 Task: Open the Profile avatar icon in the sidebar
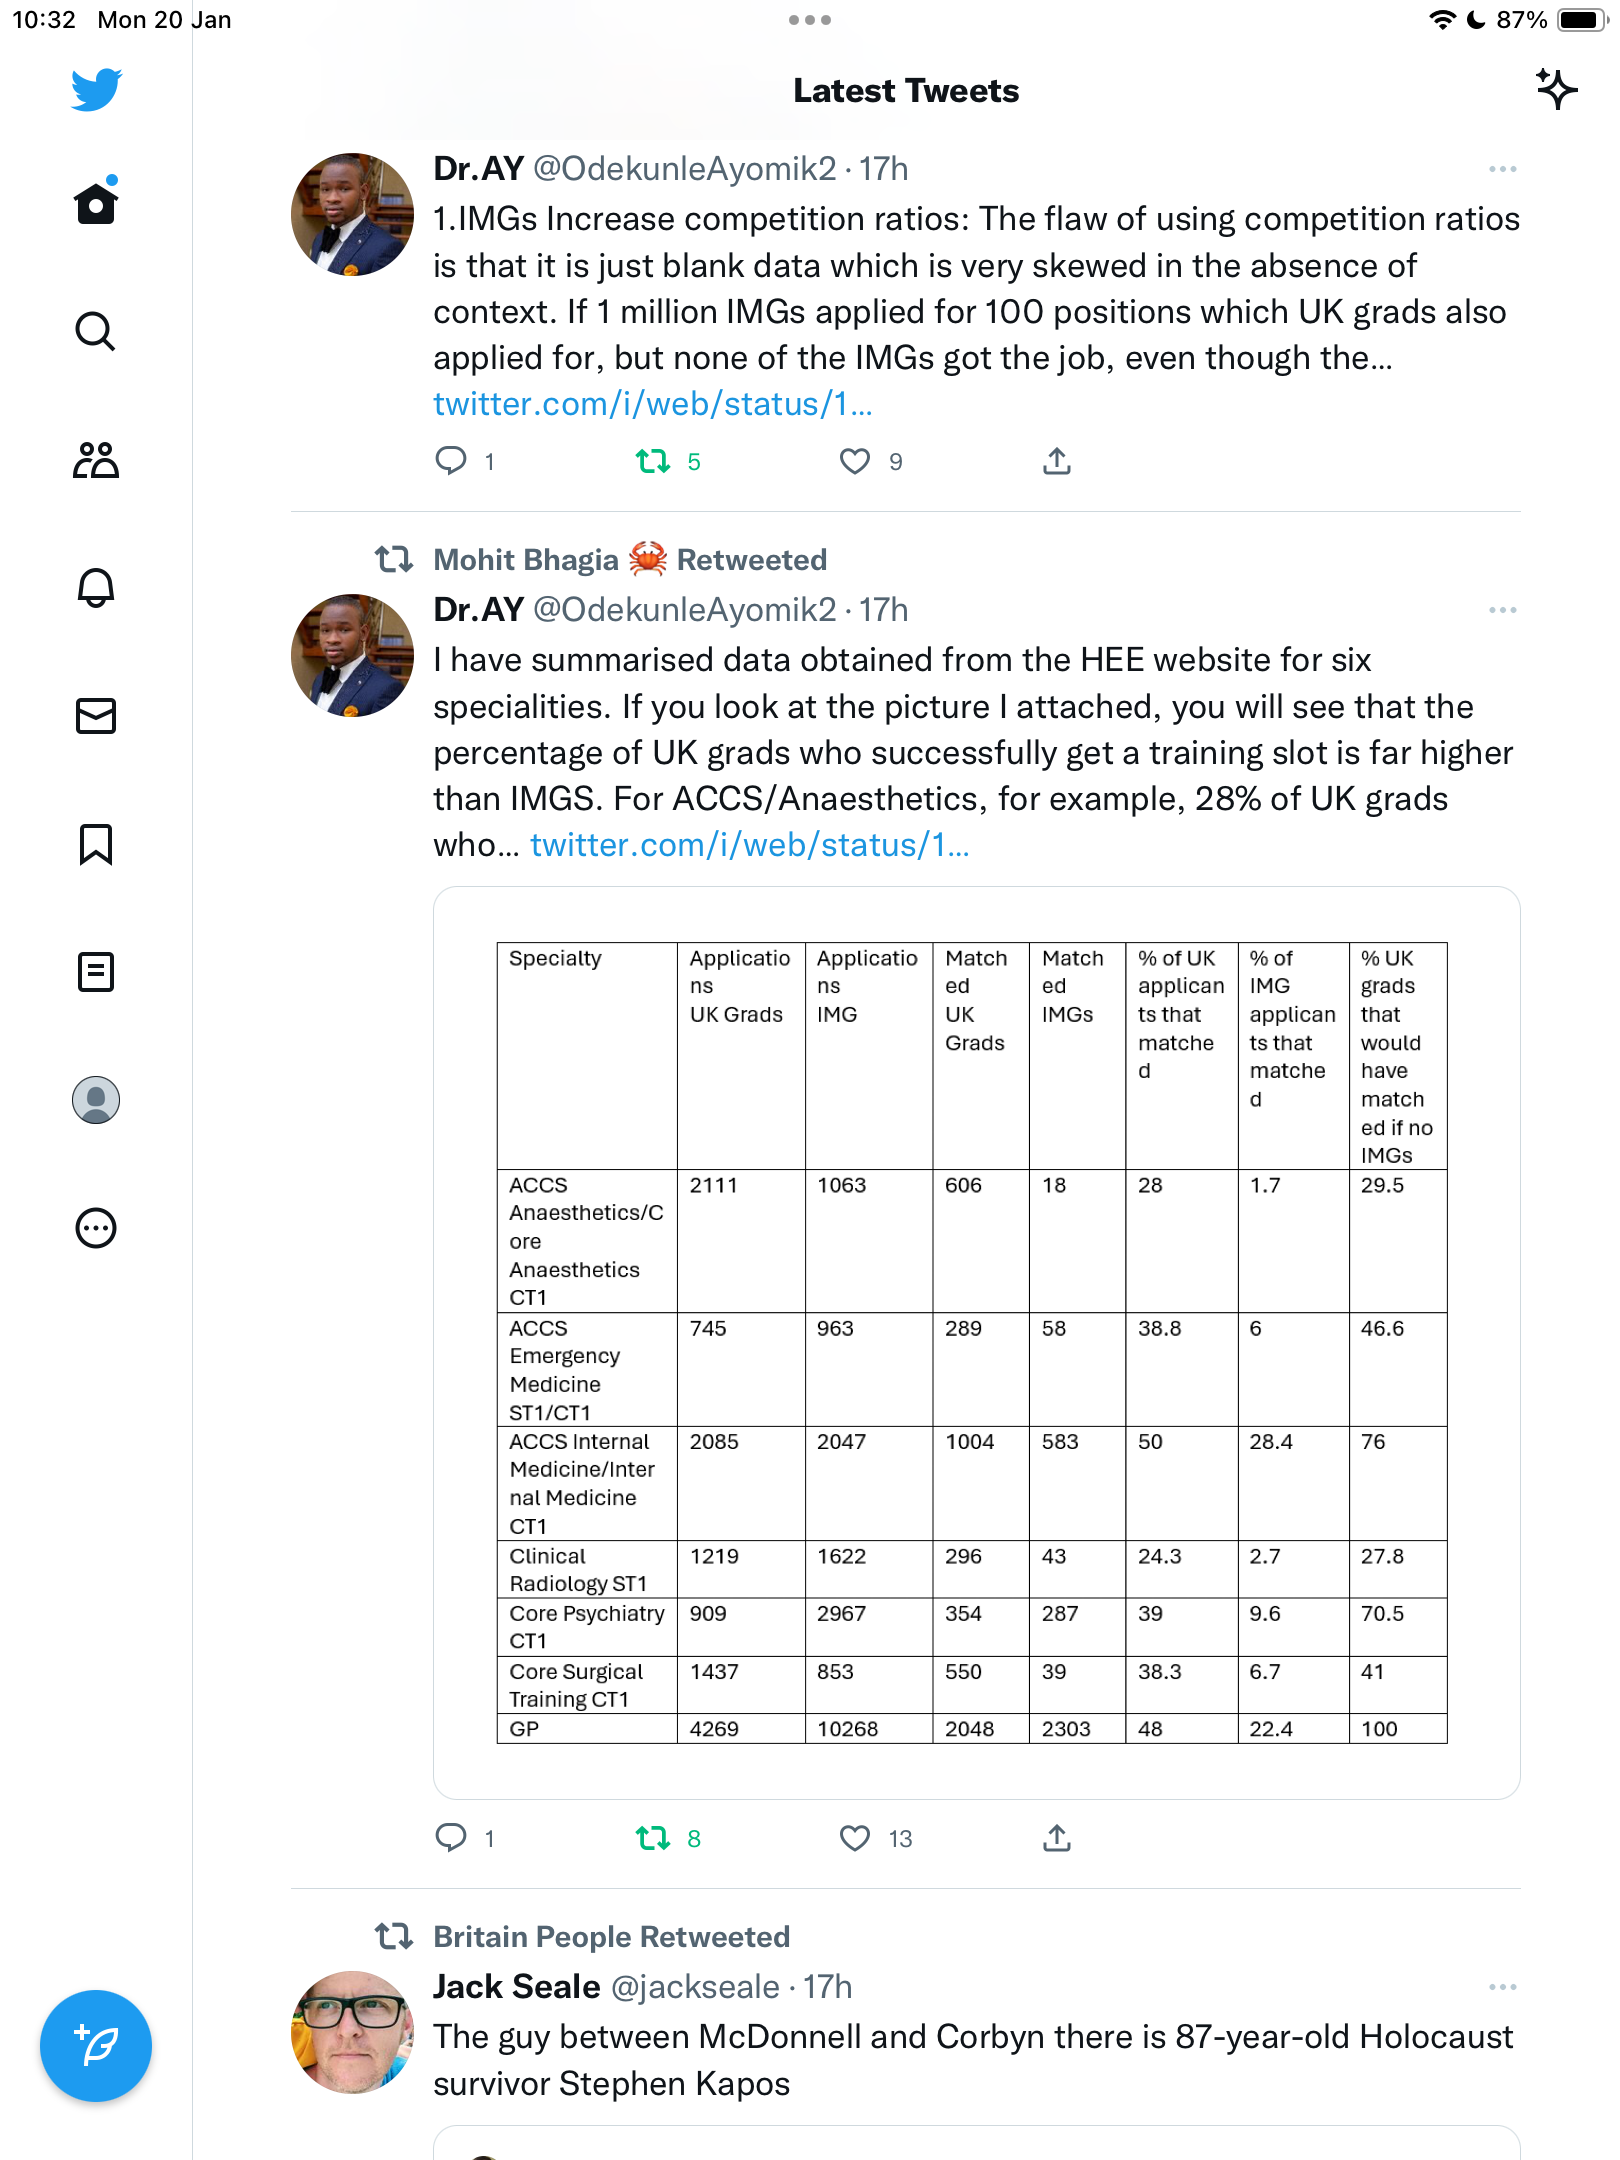click(x=96, y=1100)
